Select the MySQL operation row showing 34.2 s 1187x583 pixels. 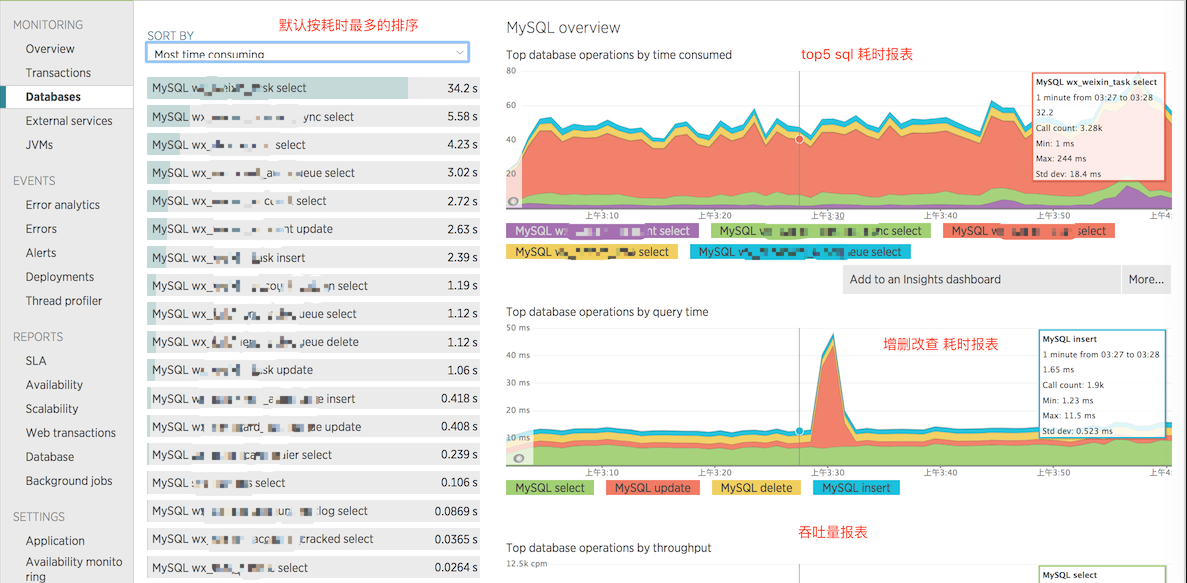313,88
